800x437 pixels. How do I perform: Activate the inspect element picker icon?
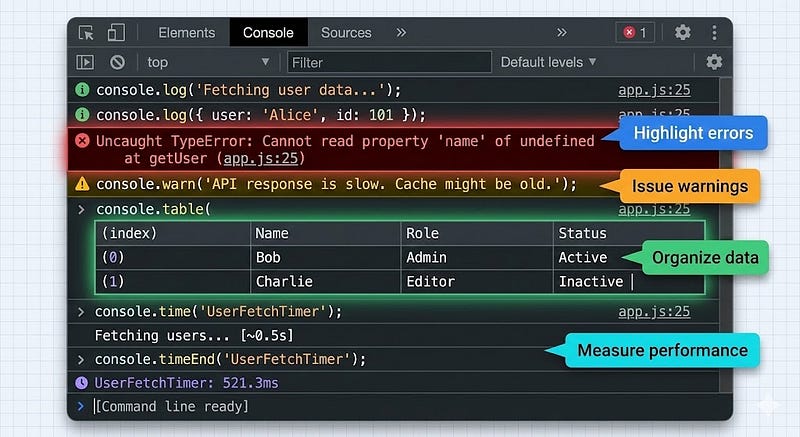(x=86, y=33)
